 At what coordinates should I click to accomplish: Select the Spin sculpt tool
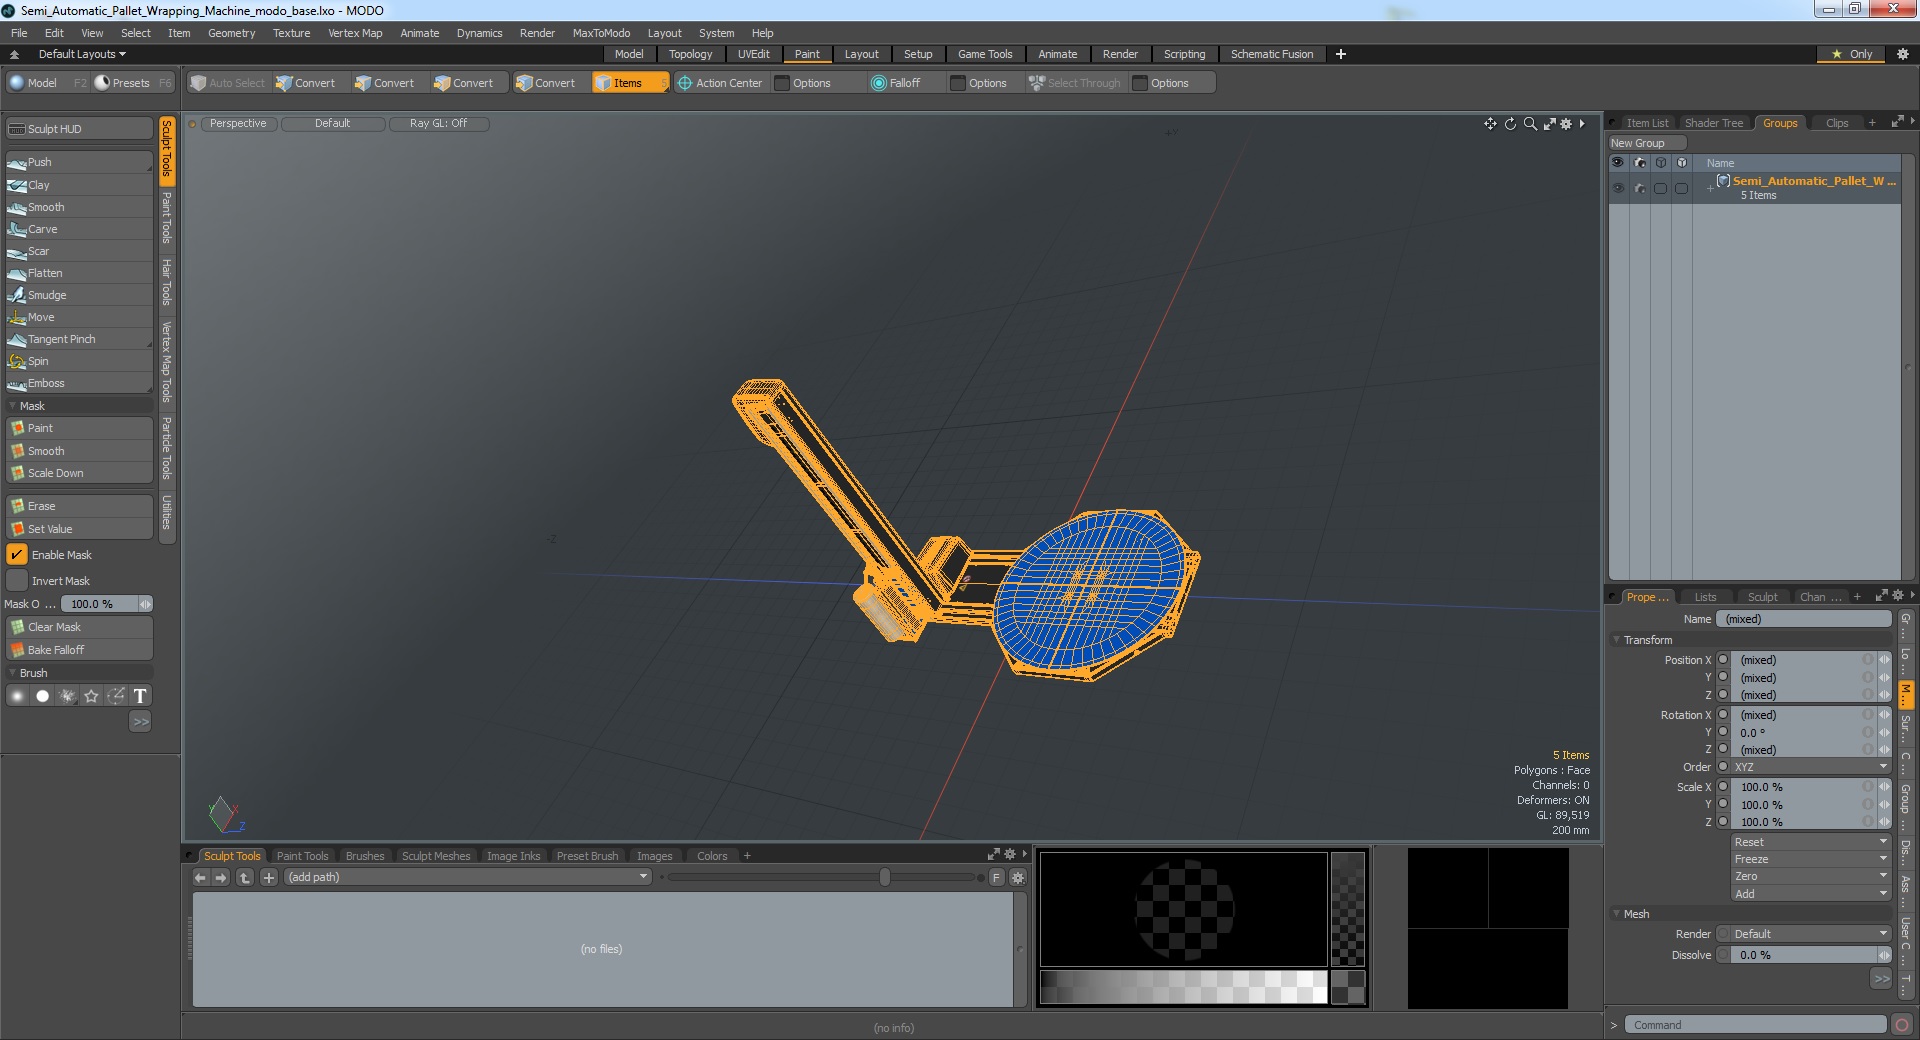[78, 361]
